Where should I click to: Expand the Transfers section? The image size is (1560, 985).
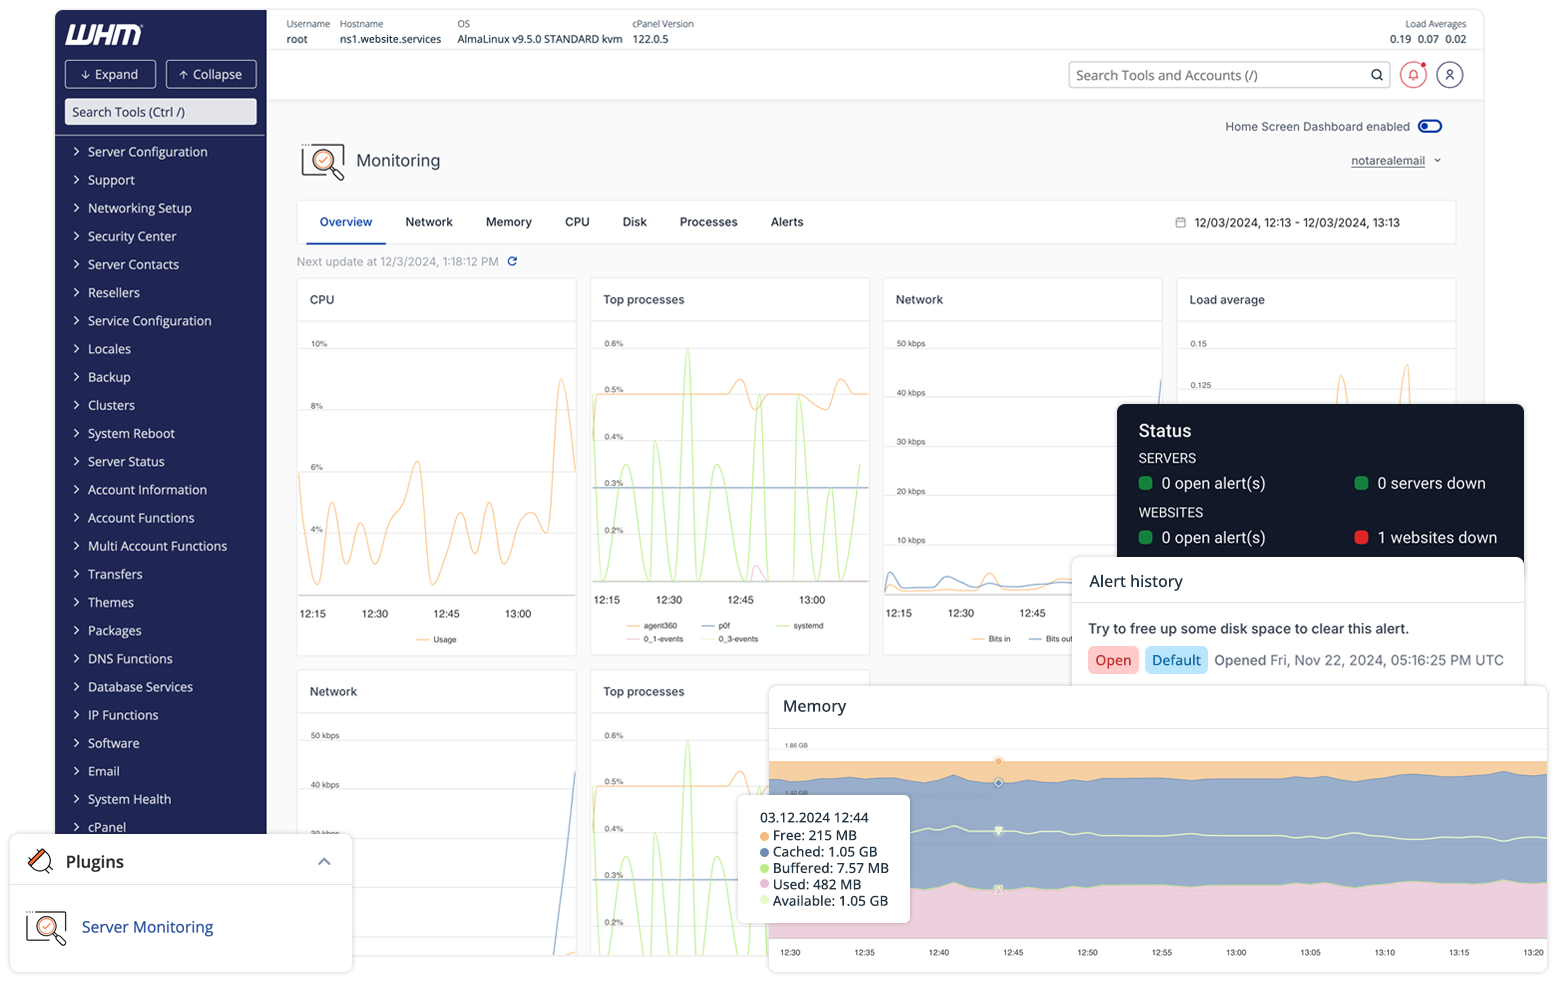pos(114,574)
